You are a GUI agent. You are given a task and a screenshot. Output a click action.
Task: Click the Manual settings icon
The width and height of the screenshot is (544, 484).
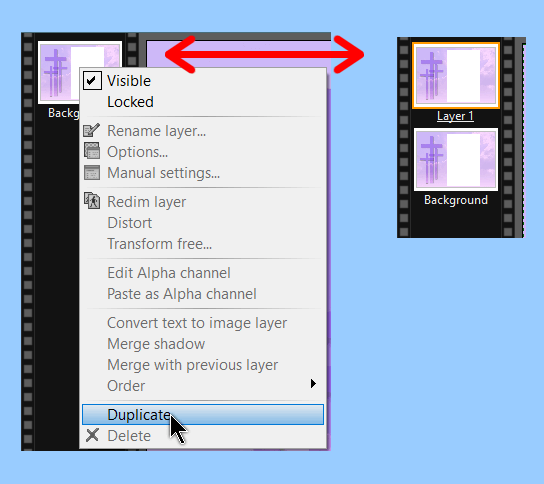(92, 172)
